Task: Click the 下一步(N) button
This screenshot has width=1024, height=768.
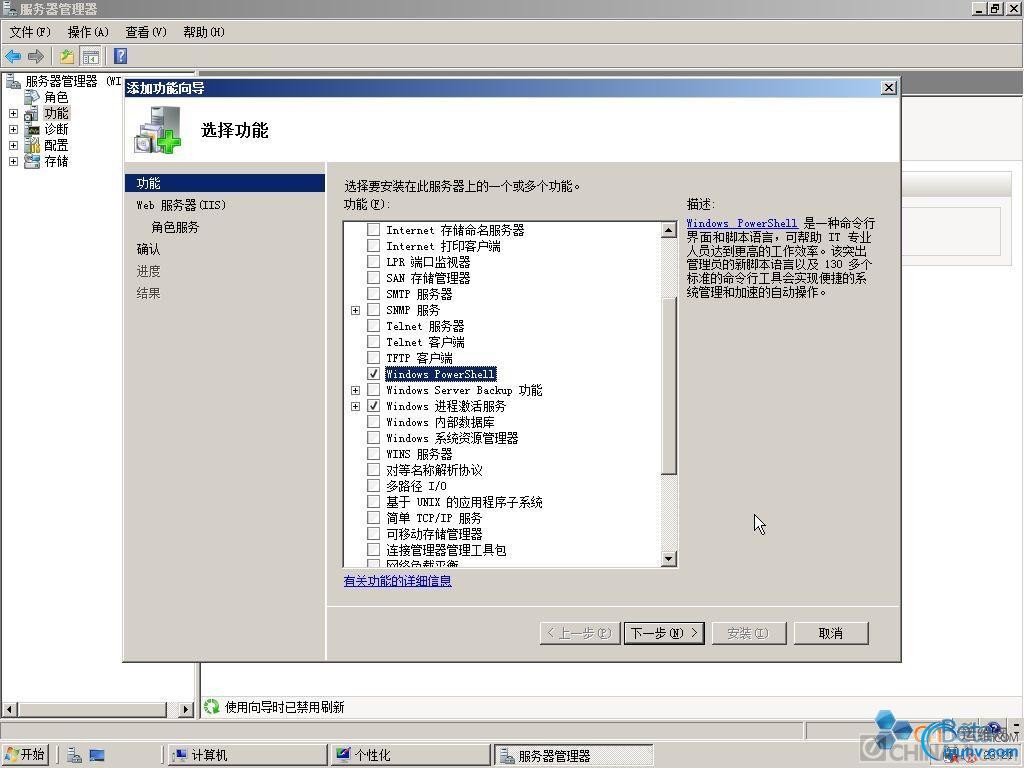Action: 664,633
